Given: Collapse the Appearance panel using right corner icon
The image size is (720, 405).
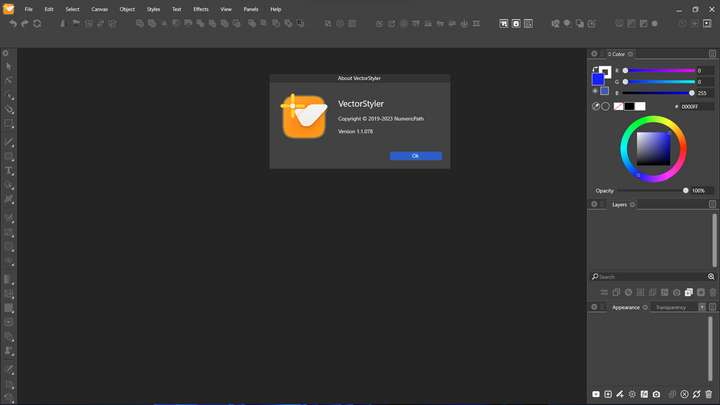Looking at the screenshot, I should (712, 307).
